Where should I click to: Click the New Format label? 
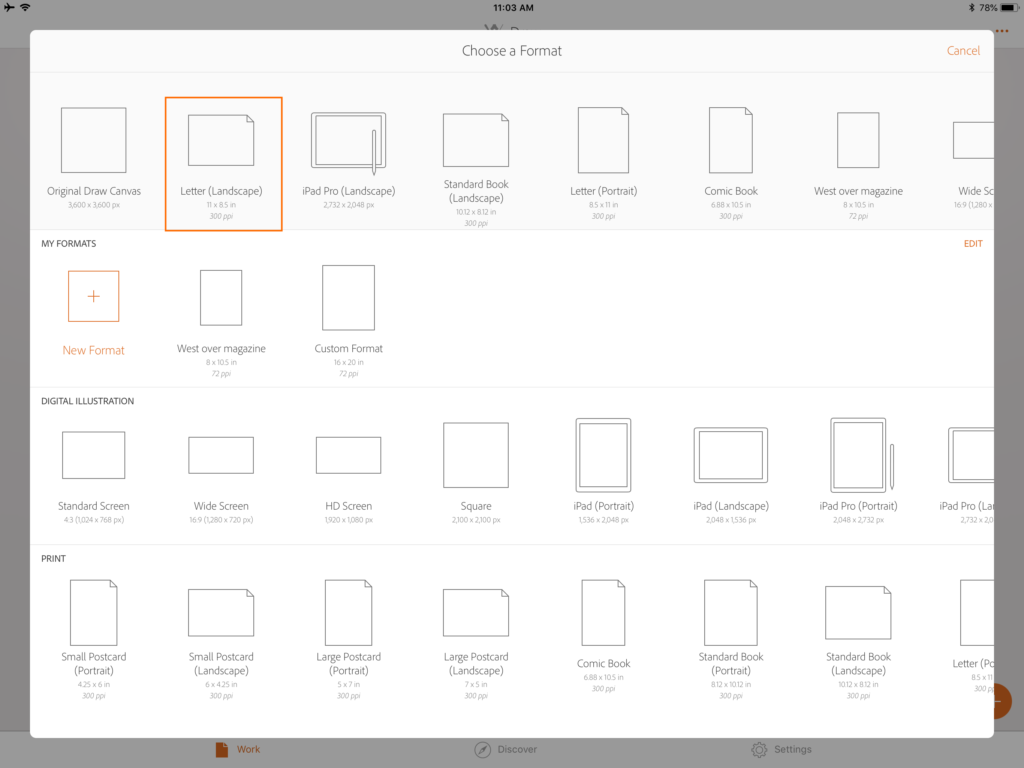click(x=93, y=350)
